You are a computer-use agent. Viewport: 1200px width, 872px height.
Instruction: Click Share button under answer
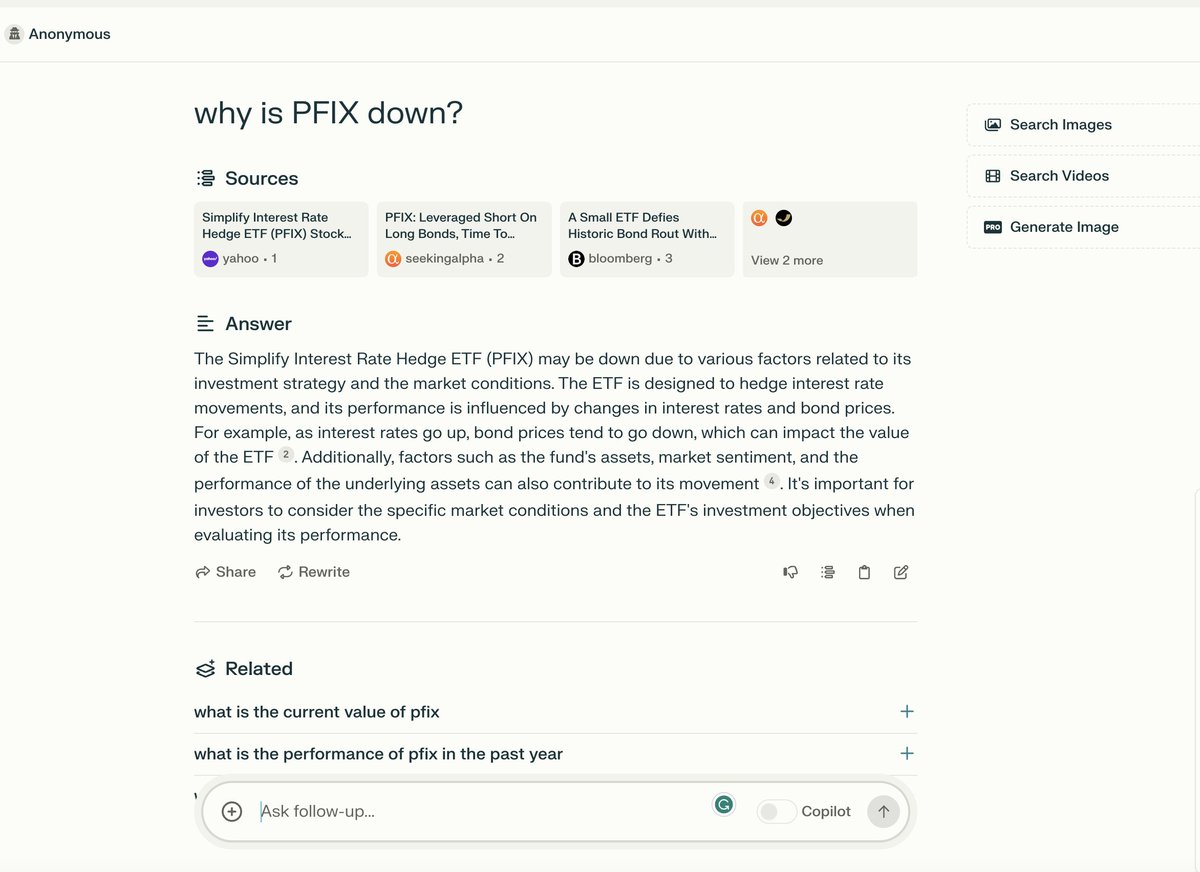pos(226,572)
